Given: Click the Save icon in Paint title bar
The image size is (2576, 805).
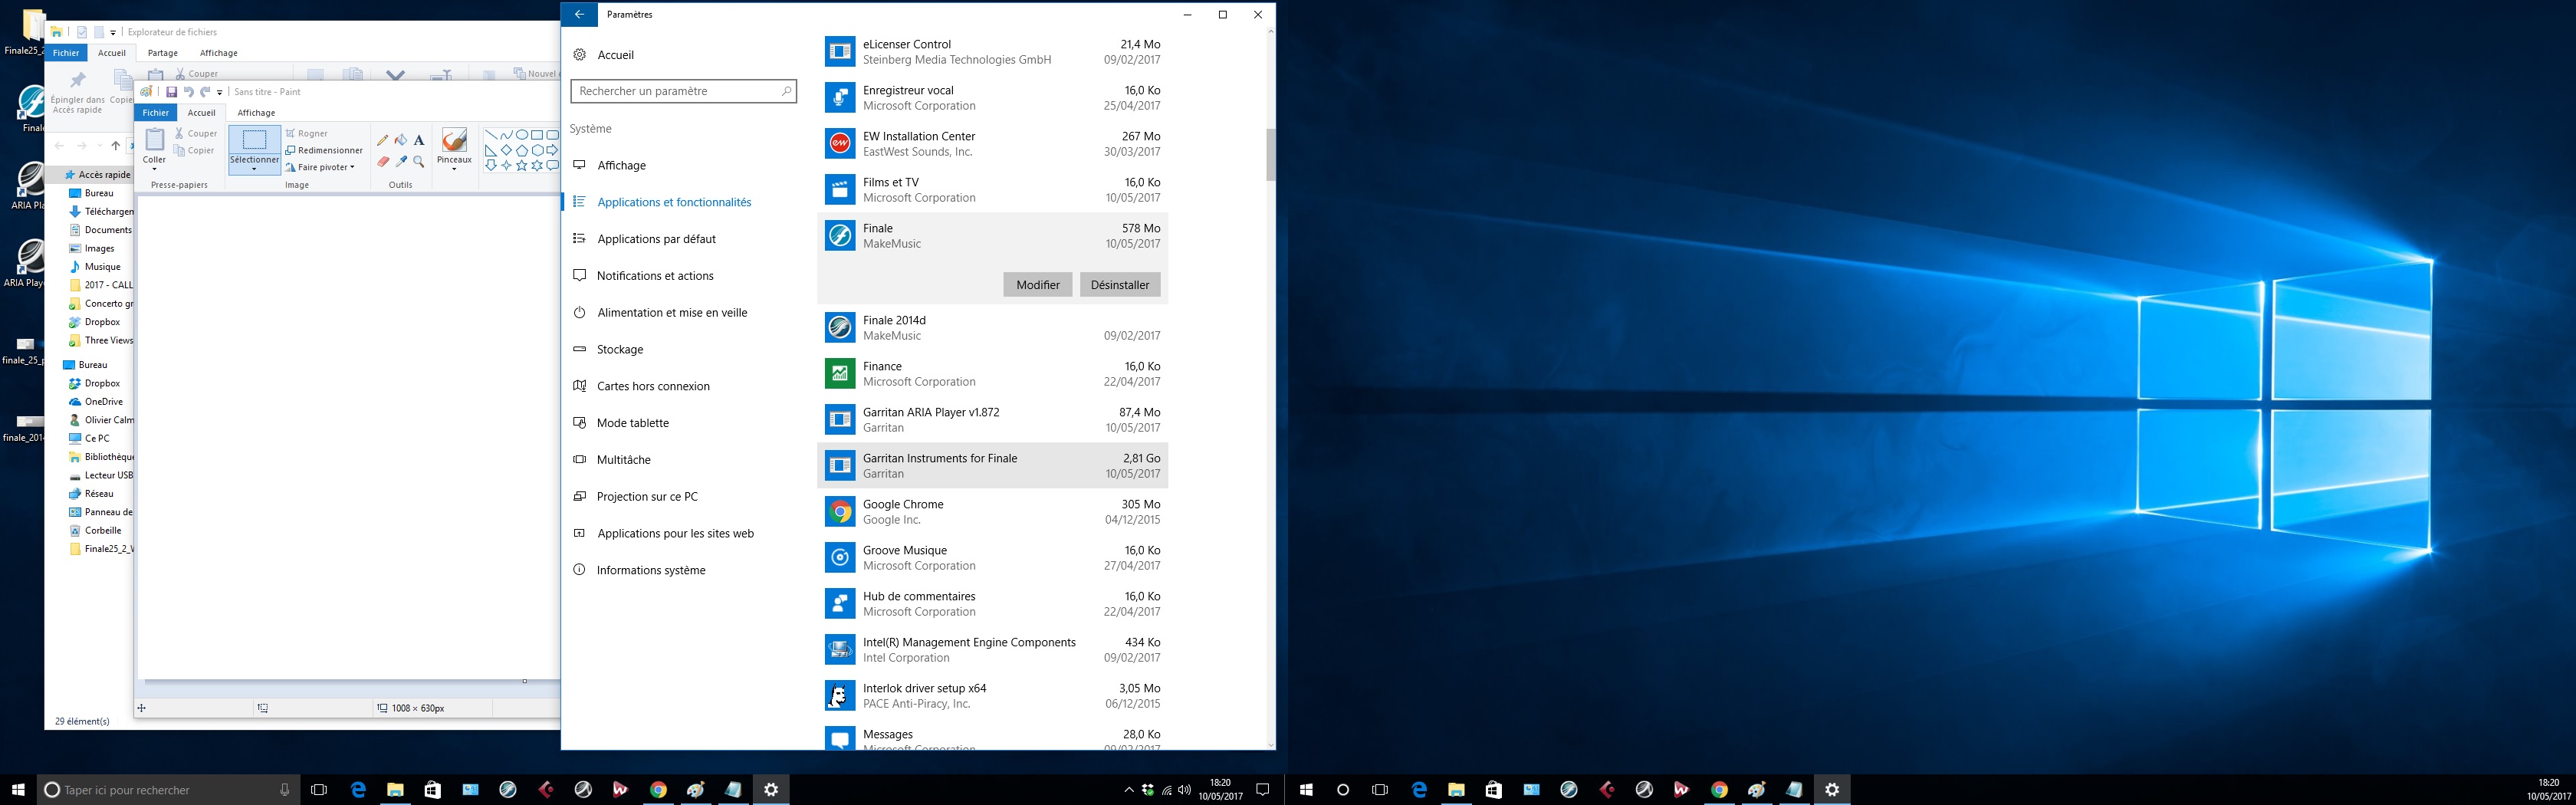Looking at the screenshot, I should (171, 92).
